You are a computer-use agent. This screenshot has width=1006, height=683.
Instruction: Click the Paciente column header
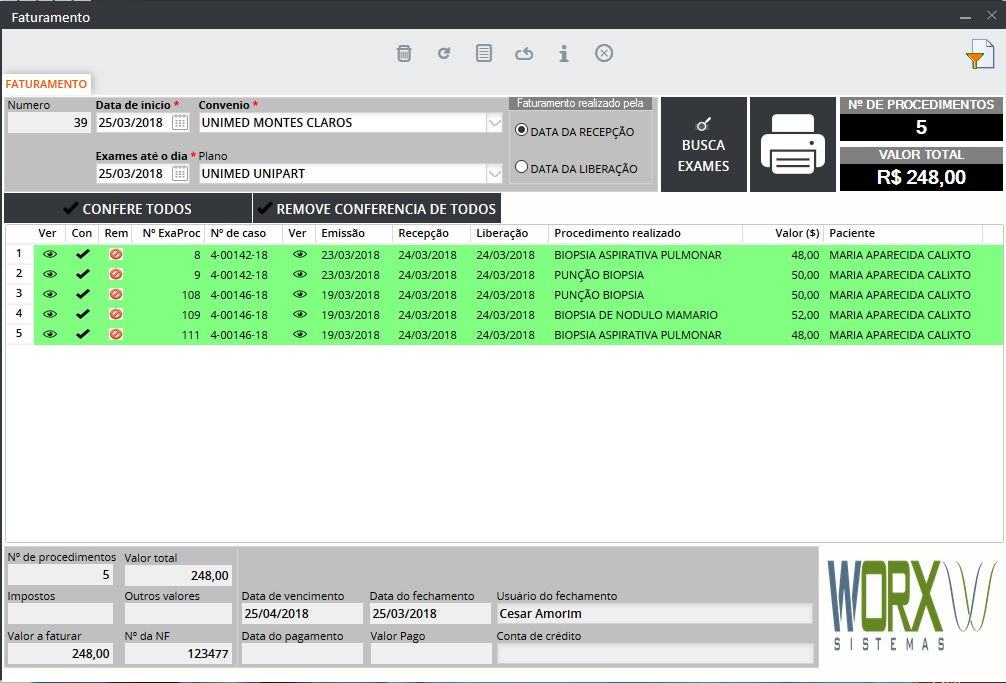tap(903, 233)
